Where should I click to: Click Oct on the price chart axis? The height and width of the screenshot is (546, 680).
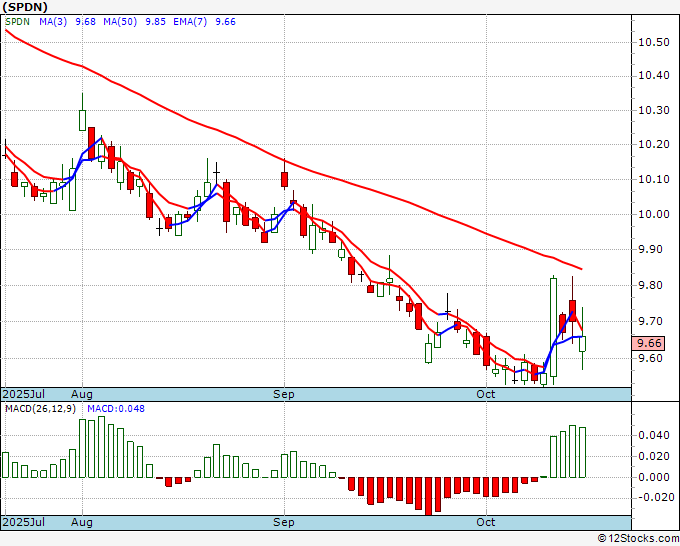coord(485,394)
